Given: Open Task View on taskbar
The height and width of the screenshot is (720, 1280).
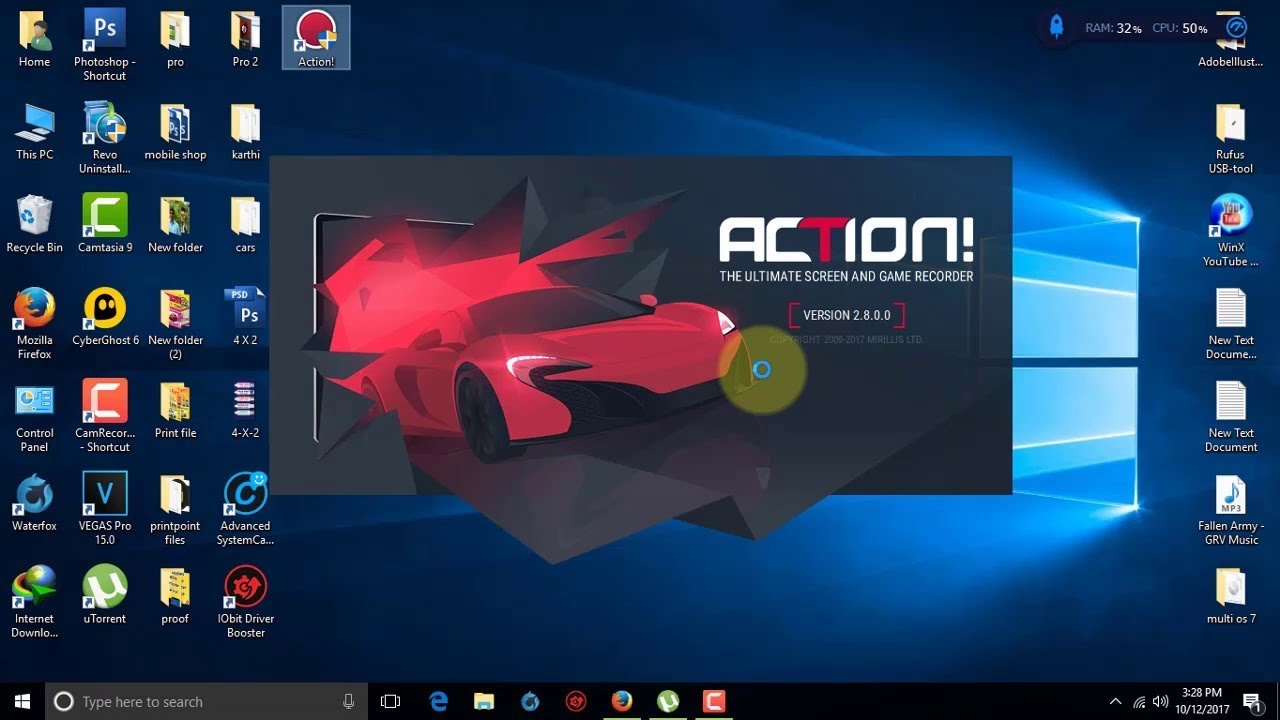Looking at the screenshot, I should click(391, 701).
